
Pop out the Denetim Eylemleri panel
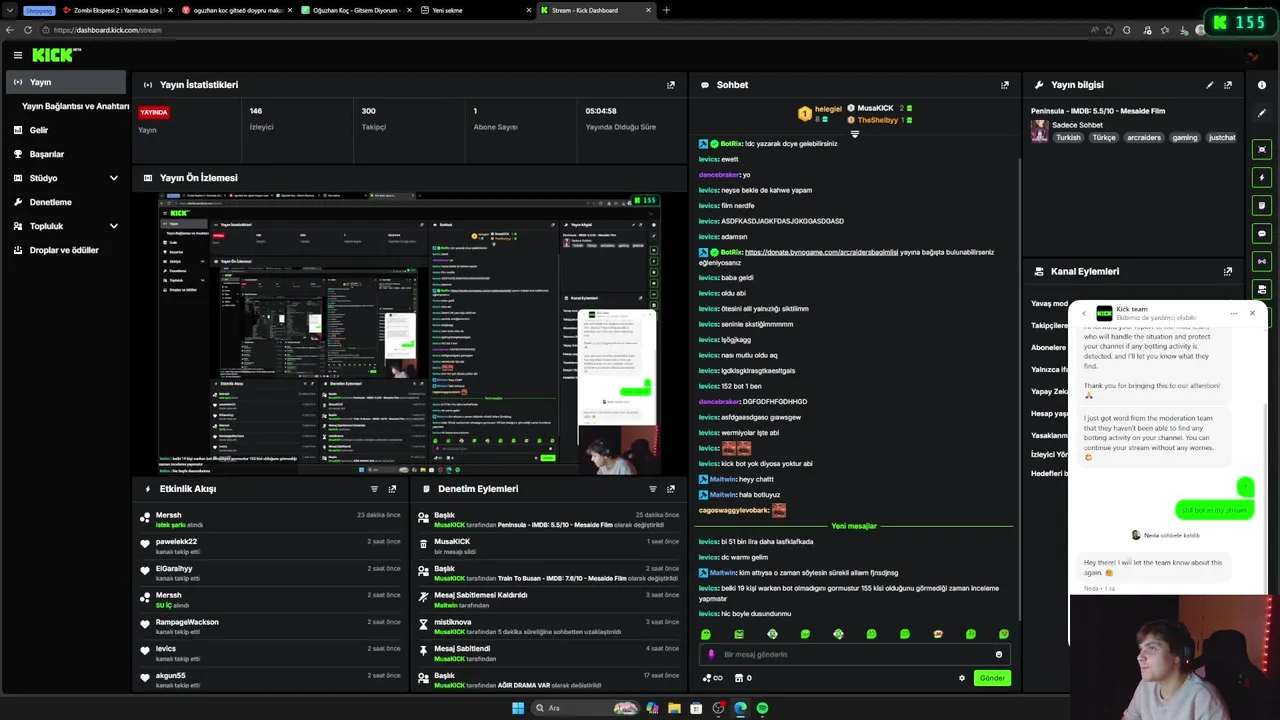tap(671, 489)
